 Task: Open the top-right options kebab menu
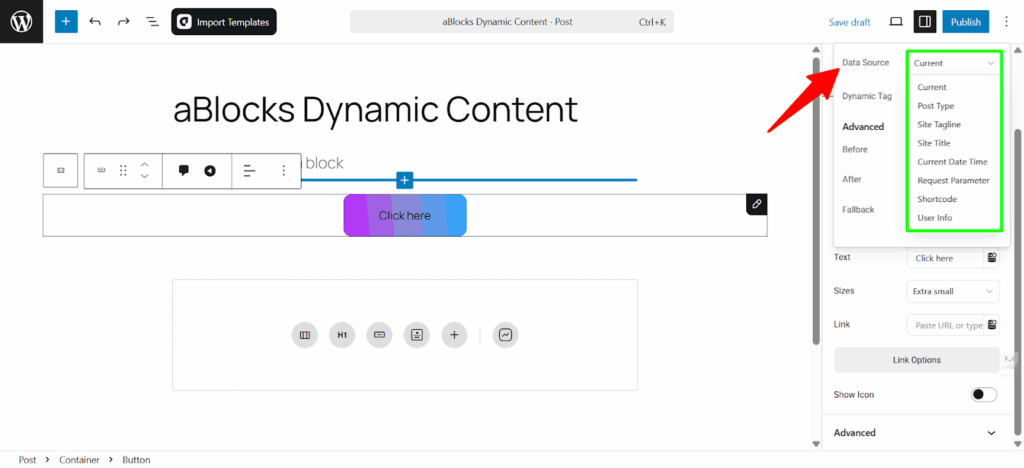(1006, 22)
